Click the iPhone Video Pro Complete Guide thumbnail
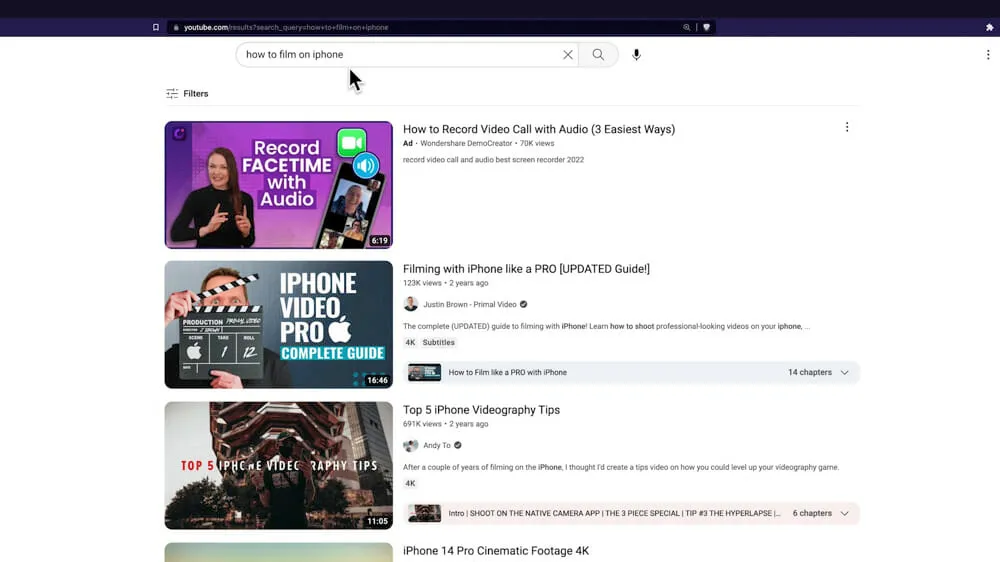Viewport: 1000px width, 562px height. tap(278, 325)
